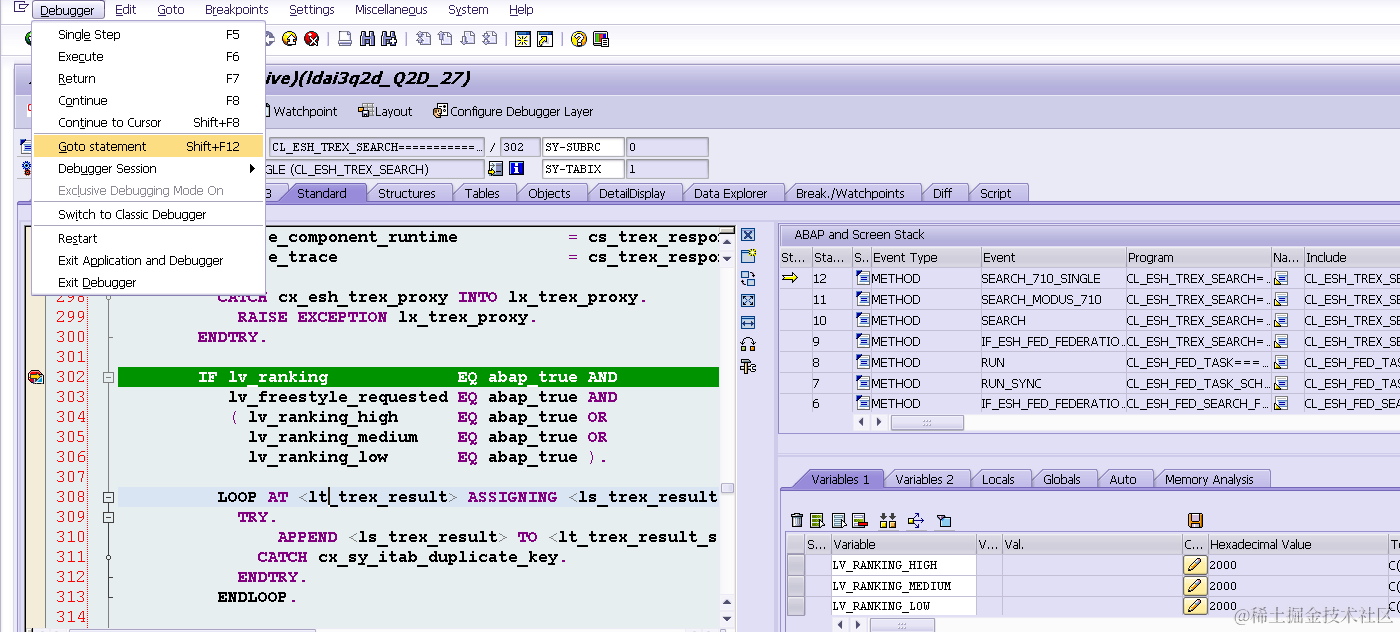Click the pencil icon for LV_RANKING_LOW
This screenshot has height=632, width=1400.
click(1194, 606)
